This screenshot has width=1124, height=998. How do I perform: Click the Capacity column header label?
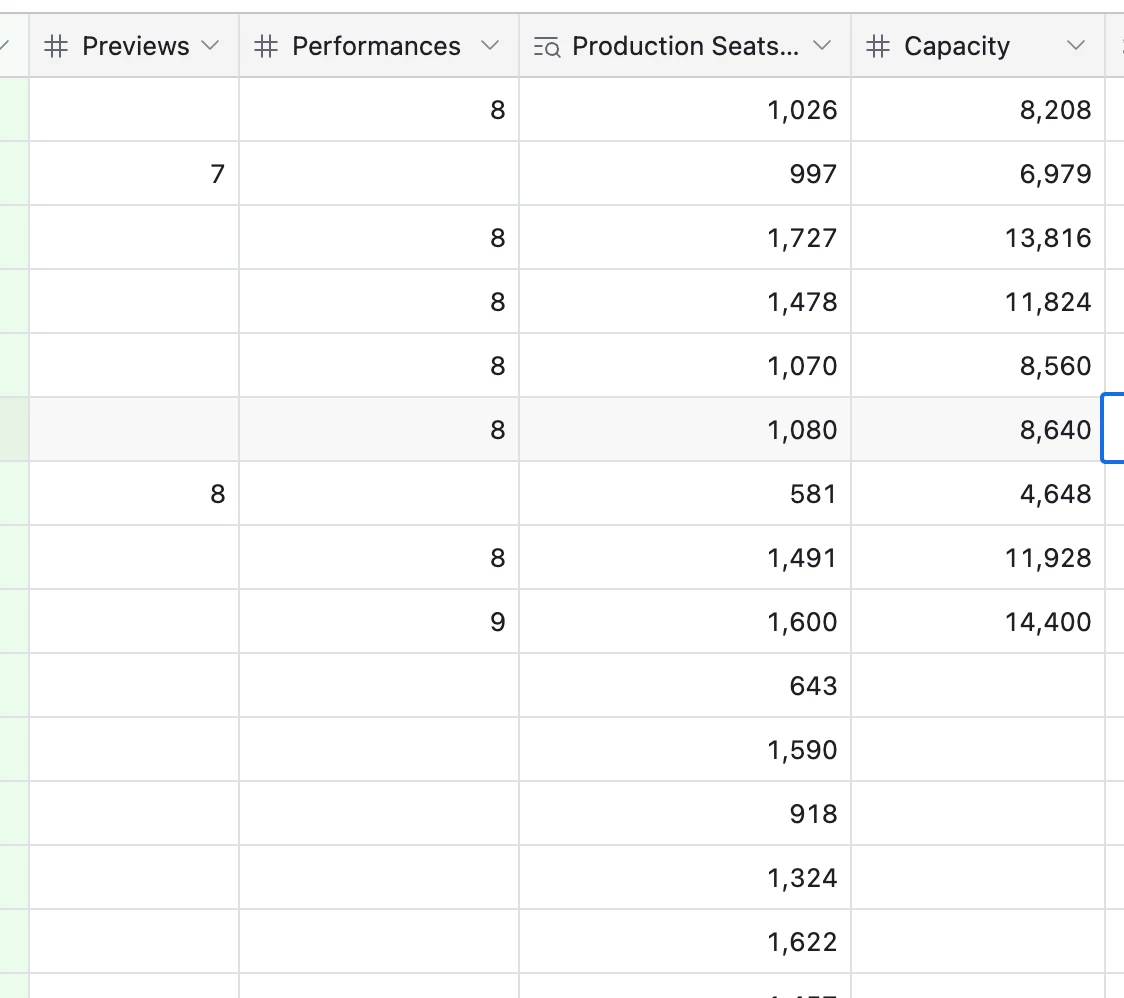957,46
